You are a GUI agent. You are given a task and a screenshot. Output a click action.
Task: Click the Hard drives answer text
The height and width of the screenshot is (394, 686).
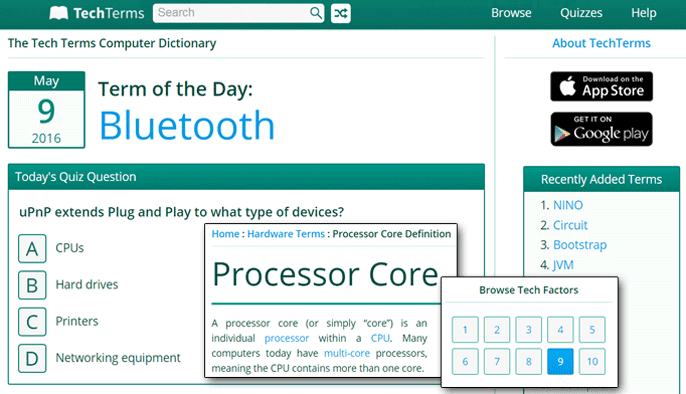click(x=87, y=285)
